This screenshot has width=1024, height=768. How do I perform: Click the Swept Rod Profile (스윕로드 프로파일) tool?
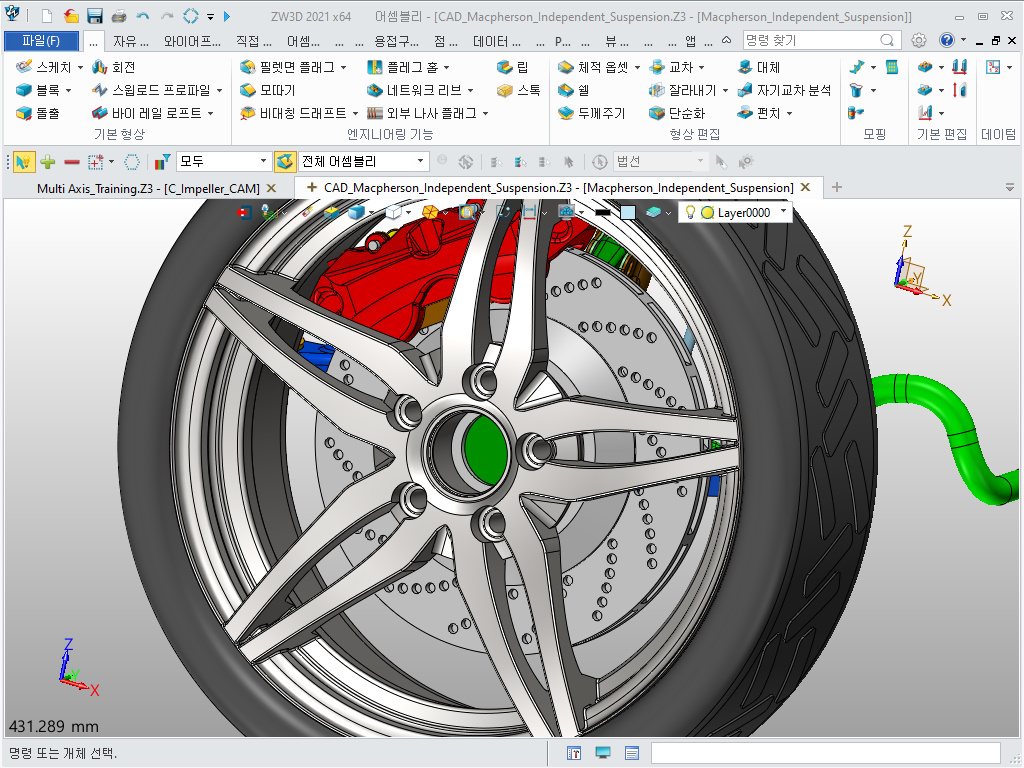point(152,90)
